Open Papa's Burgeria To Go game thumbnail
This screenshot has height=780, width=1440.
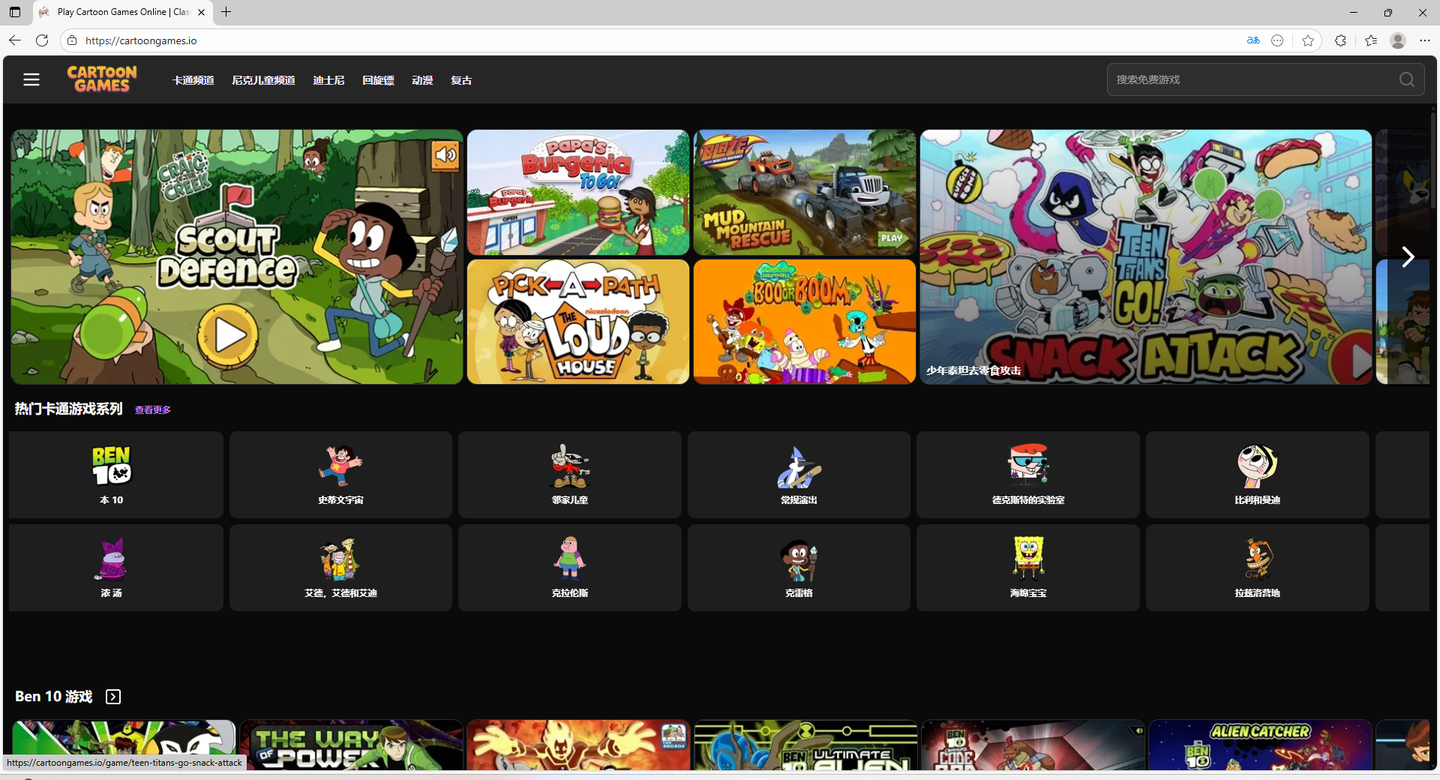coord(578,192)
